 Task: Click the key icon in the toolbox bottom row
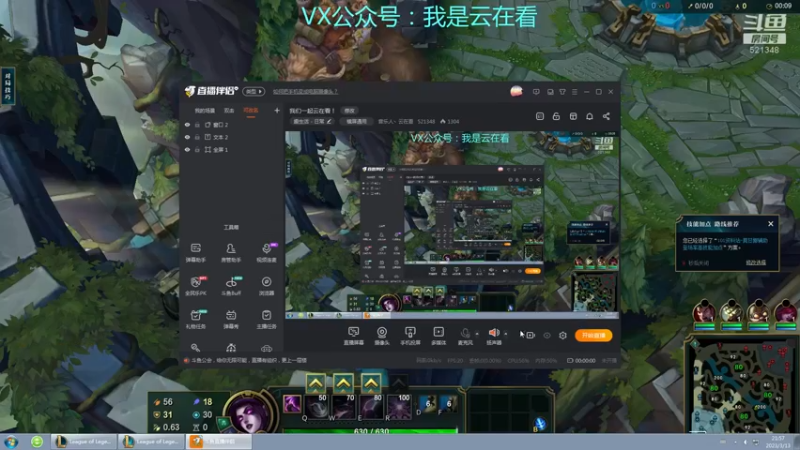click(x=195, y=348)
